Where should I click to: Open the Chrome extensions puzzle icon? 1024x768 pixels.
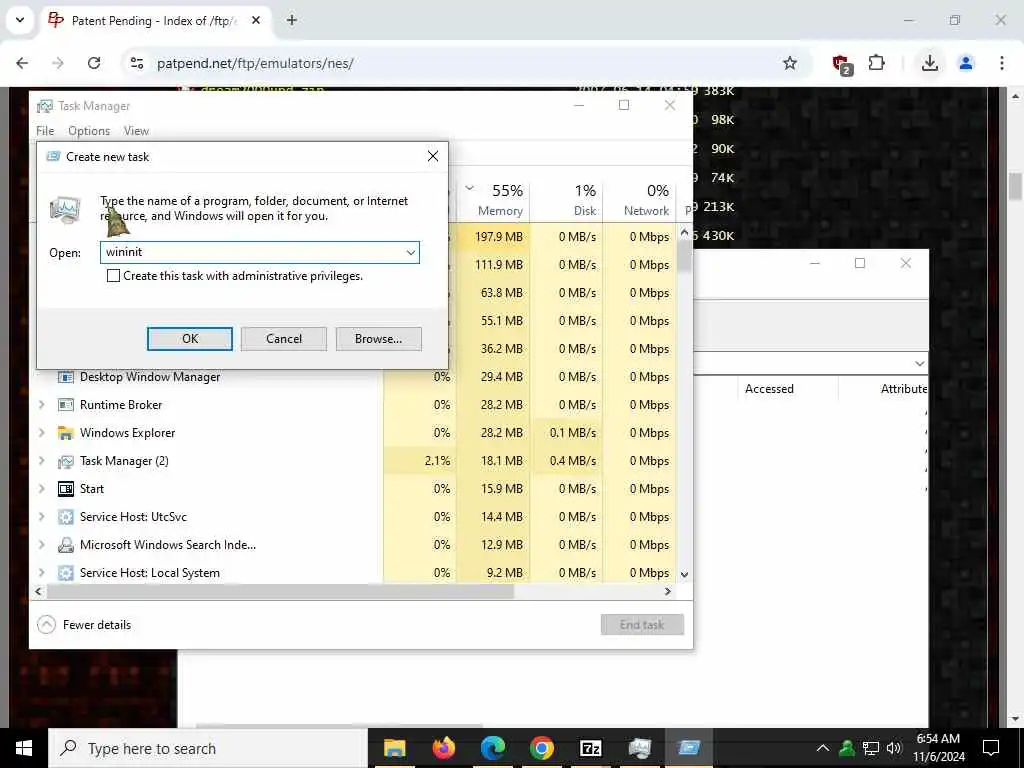(876, 63)
